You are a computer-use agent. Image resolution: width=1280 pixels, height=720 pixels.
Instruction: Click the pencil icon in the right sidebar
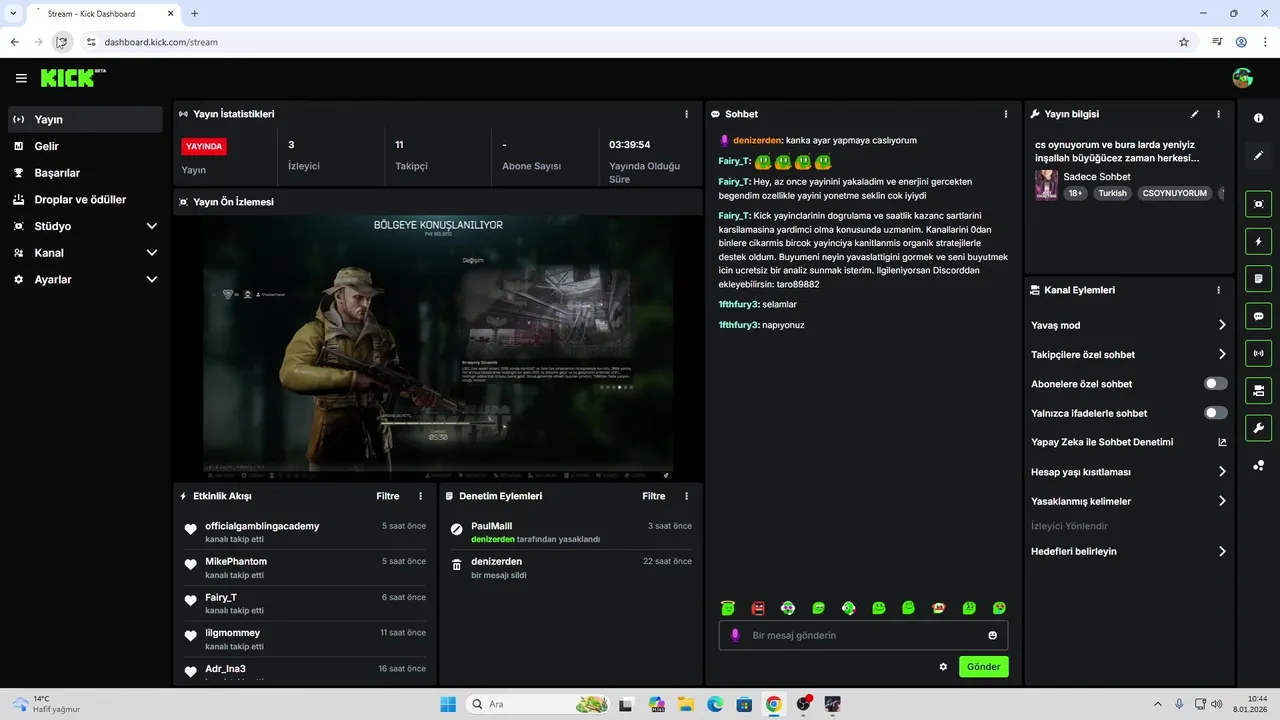(x=1258, y=156)
